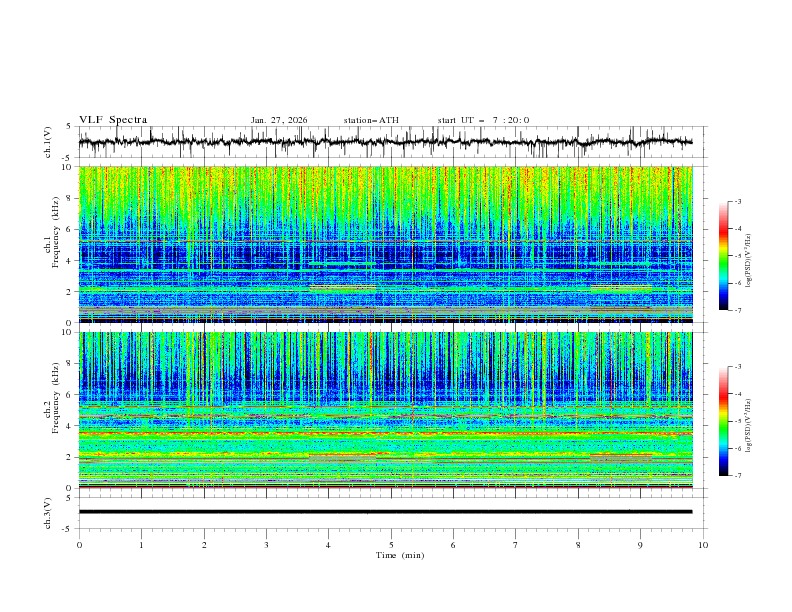
Task: Select the date text "Jan. 27, 2026"
Action: click(x=279, y=120)
